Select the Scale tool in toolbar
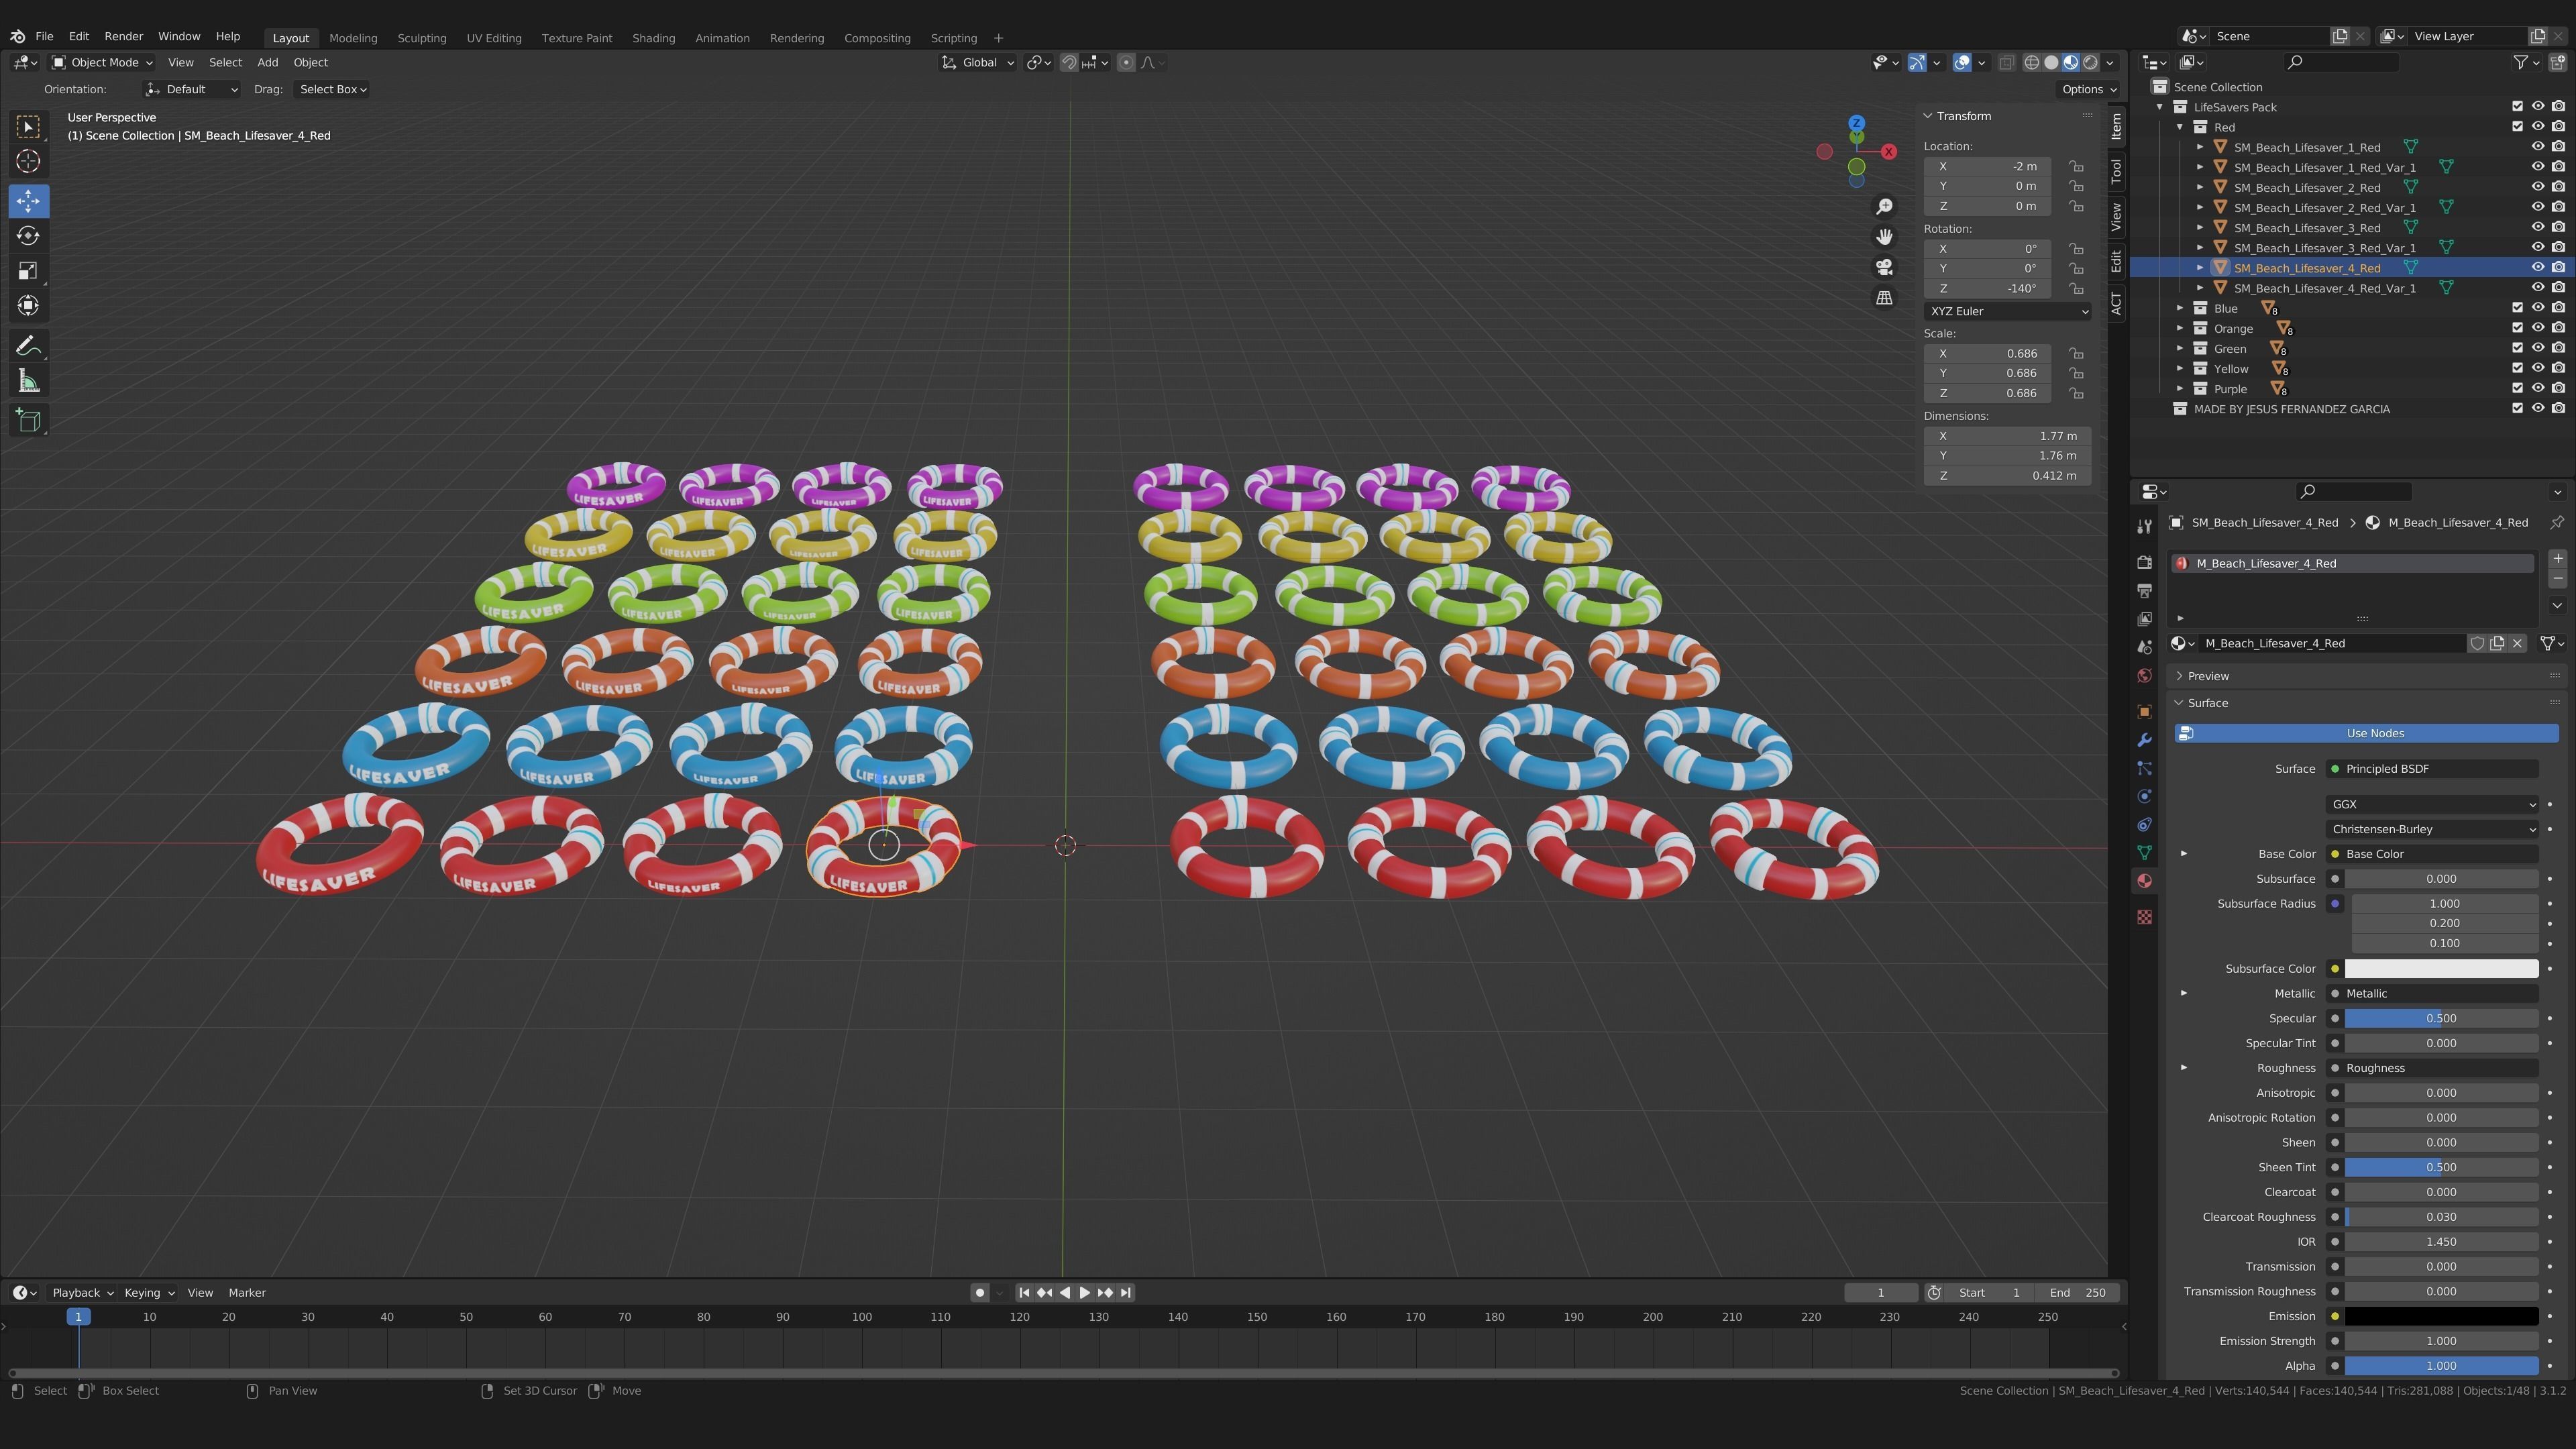2576x1449 pixels. click(28, 271)
